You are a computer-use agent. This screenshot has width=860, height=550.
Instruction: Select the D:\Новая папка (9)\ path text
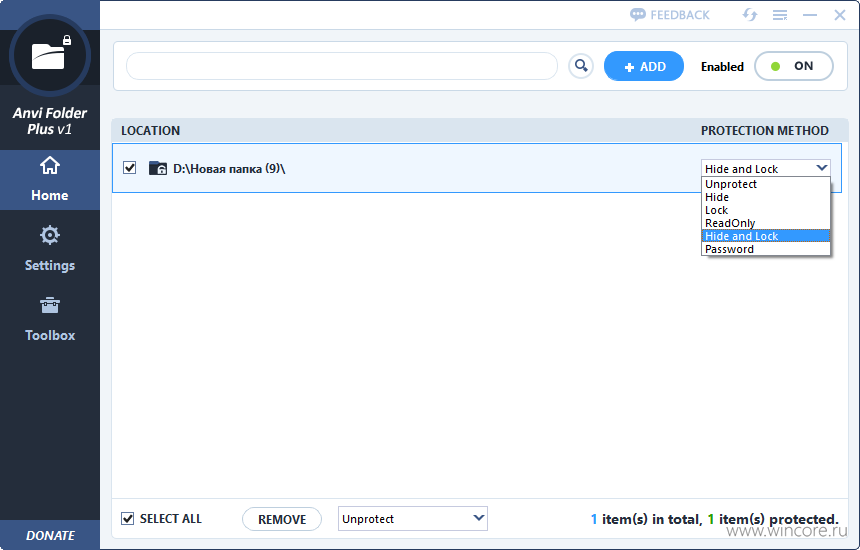[x=229, y=168]
